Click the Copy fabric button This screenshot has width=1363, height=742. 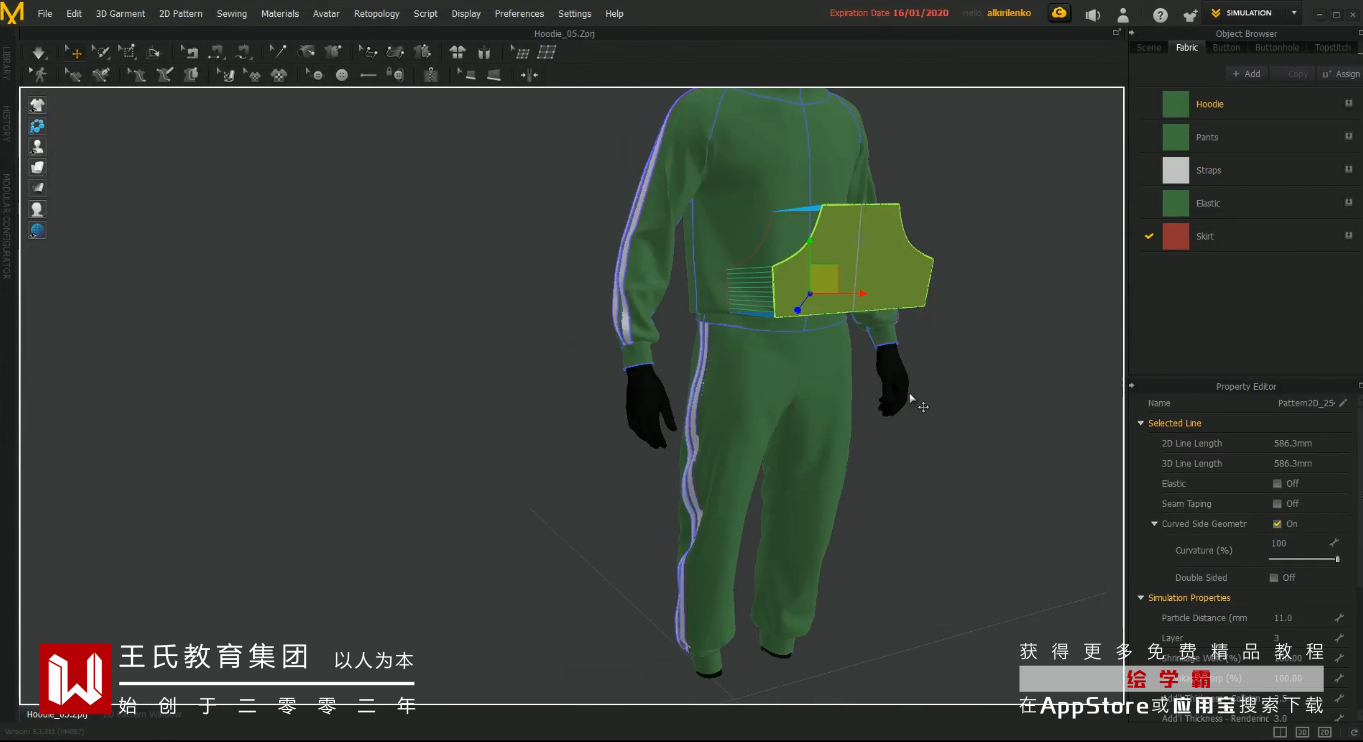point(1292,74)
